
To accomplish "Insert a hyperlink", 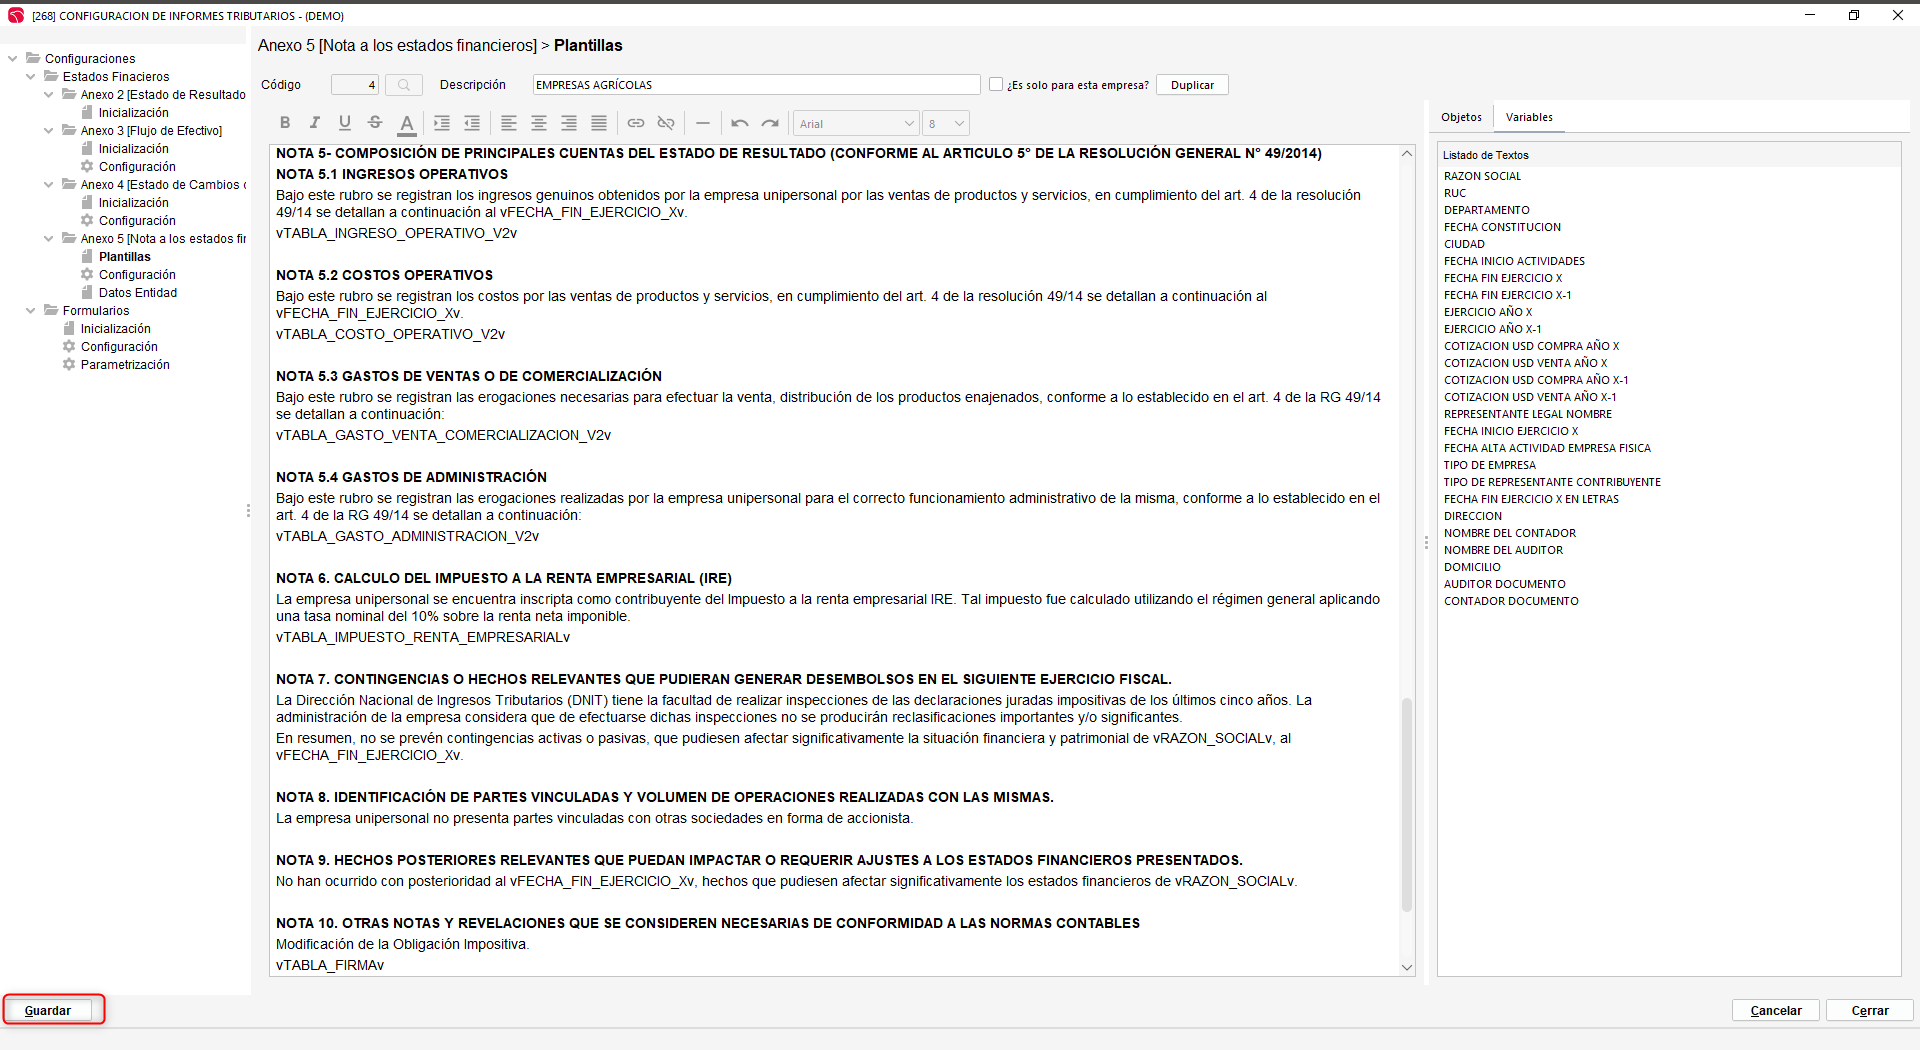I will [x=636, y=123].
